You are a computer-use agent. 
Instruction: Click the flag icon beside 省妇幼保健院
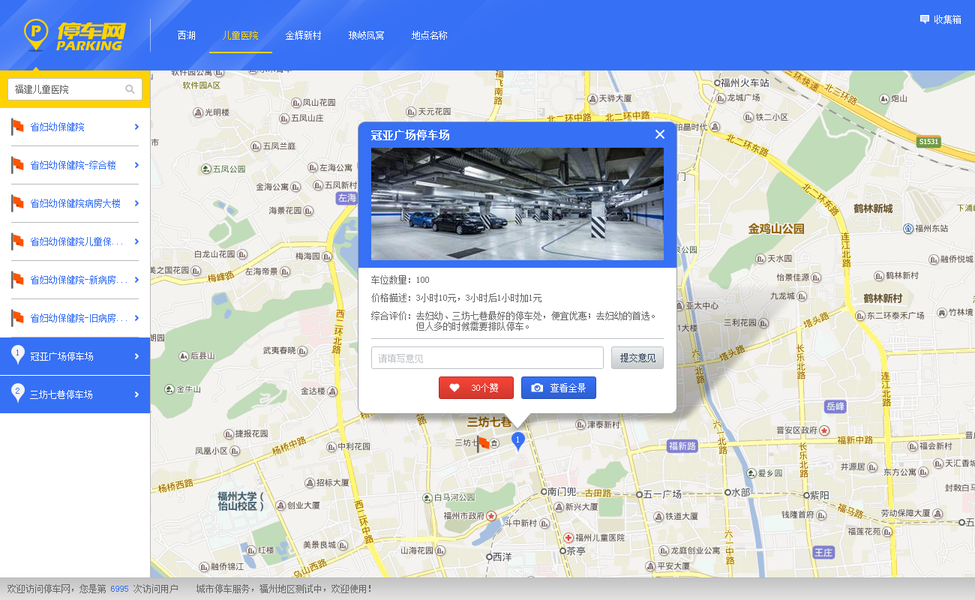click(x=17, y=127)
